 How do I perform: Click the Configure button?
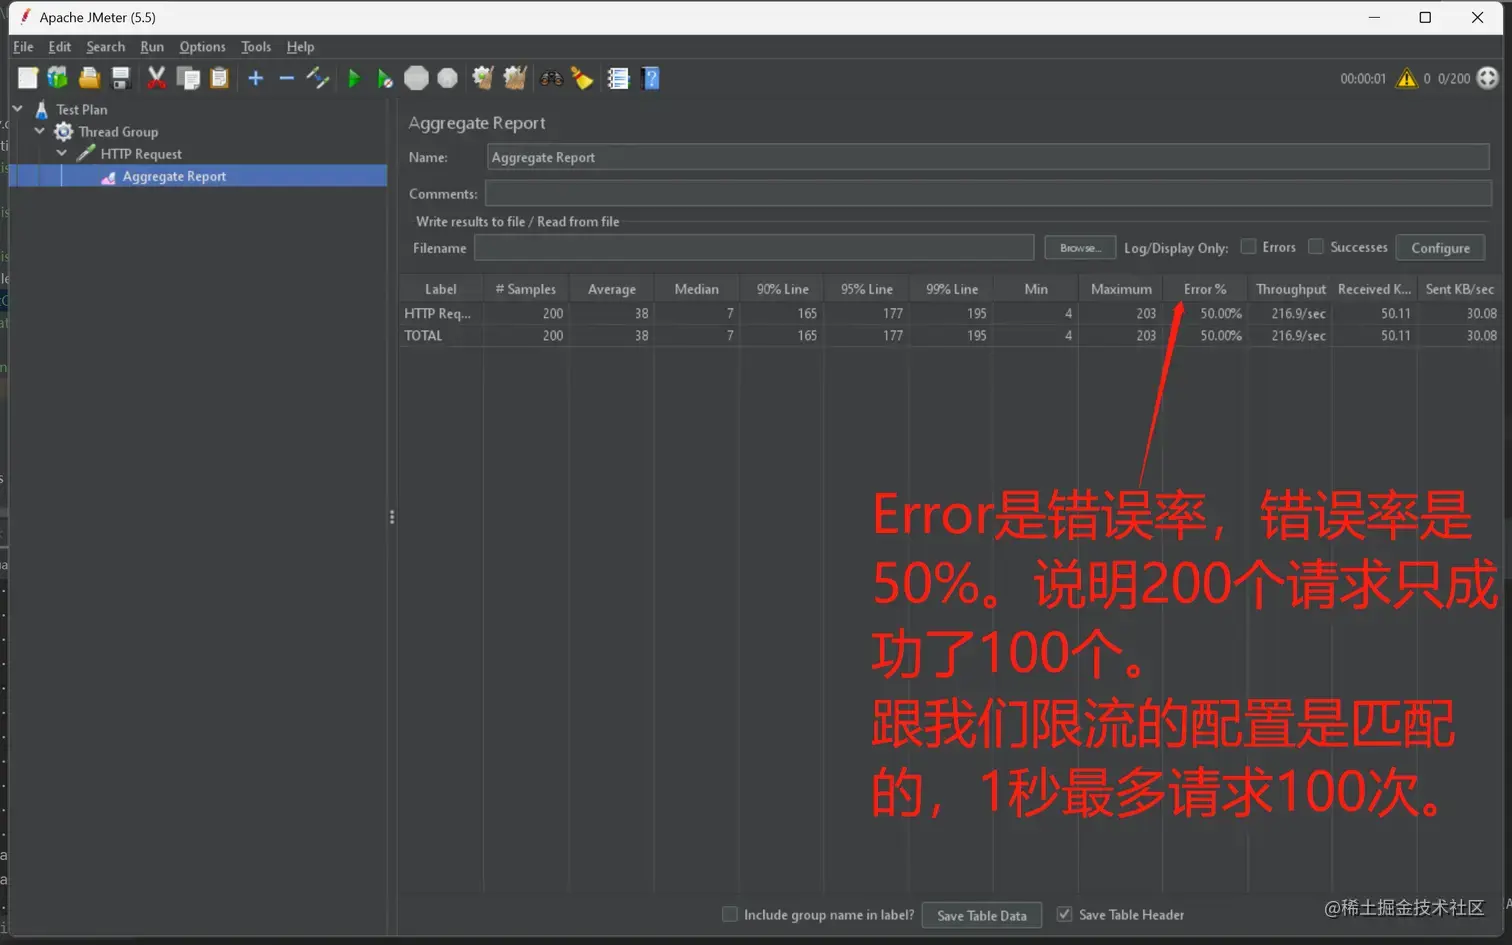[x=1440, y=248]
